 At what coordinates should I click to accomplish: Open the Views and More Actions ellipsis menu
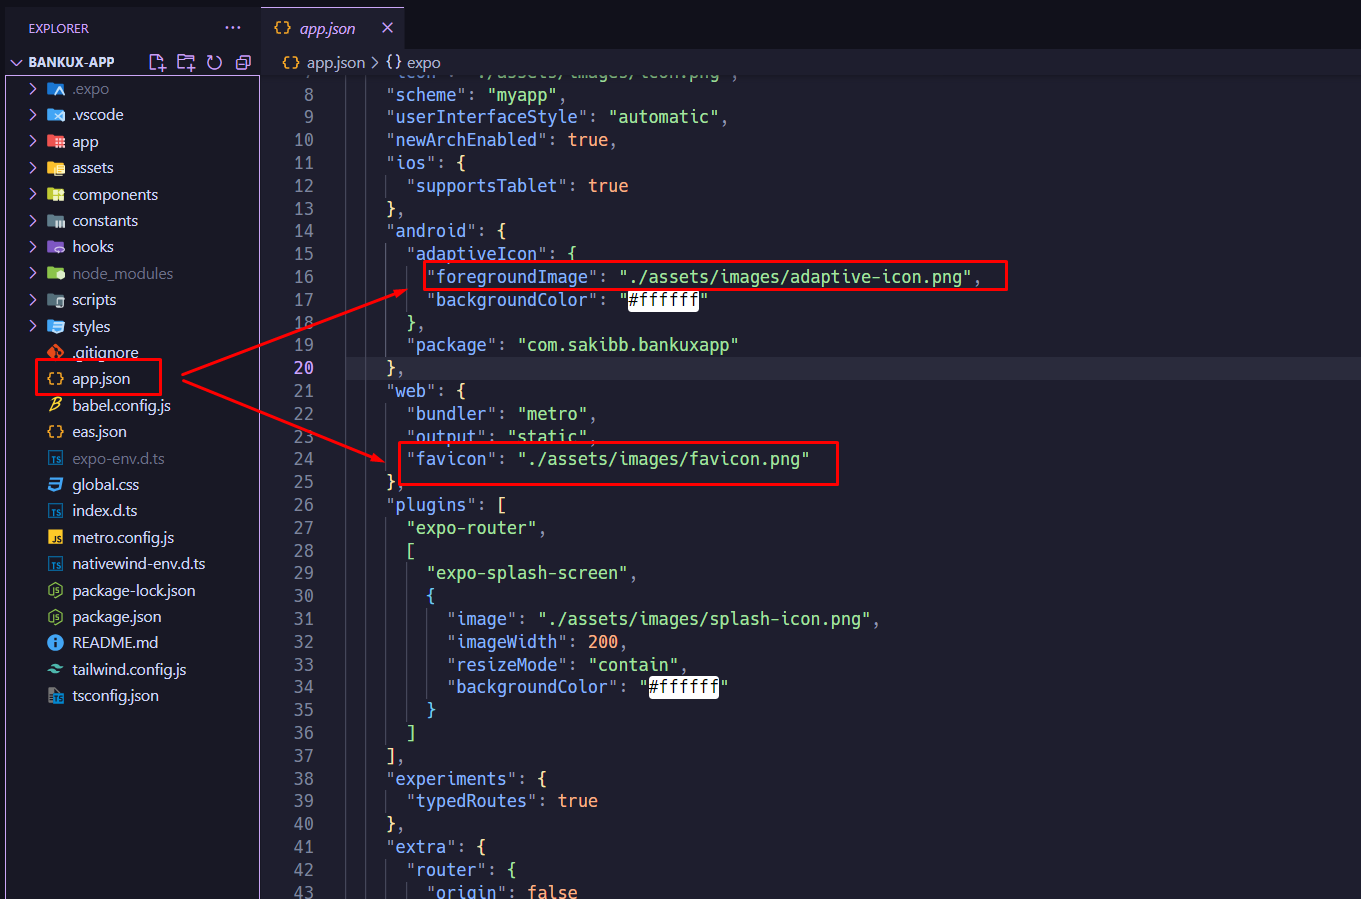(x=233, y=27)
